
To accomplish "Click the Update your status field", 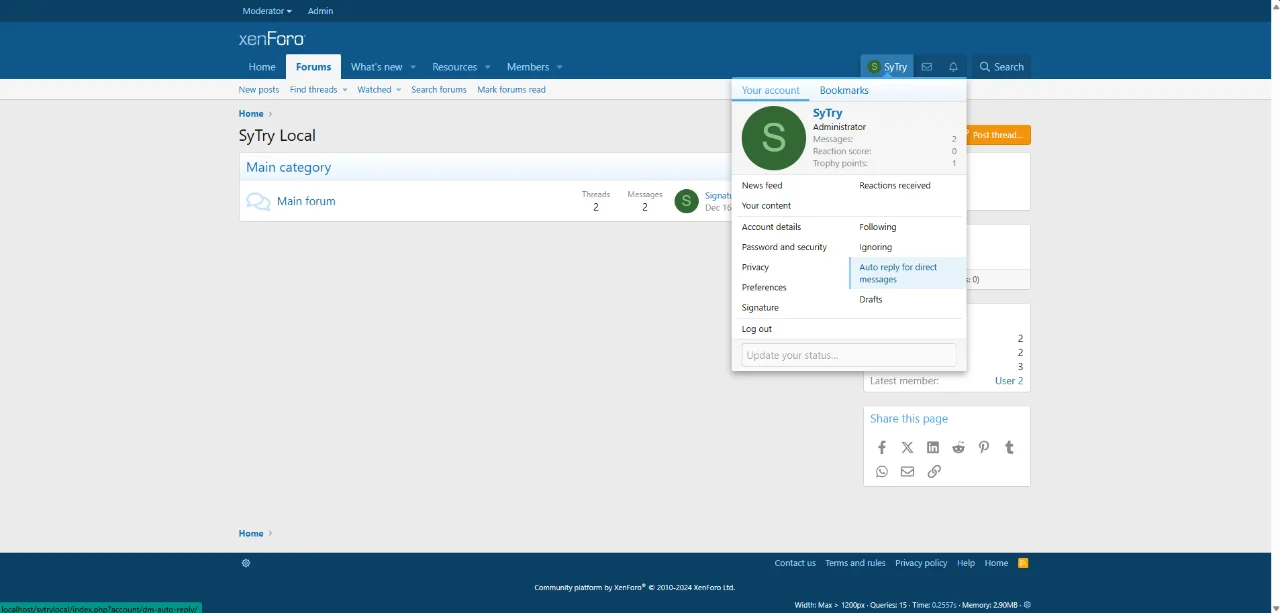I will (x=849, y=355).
